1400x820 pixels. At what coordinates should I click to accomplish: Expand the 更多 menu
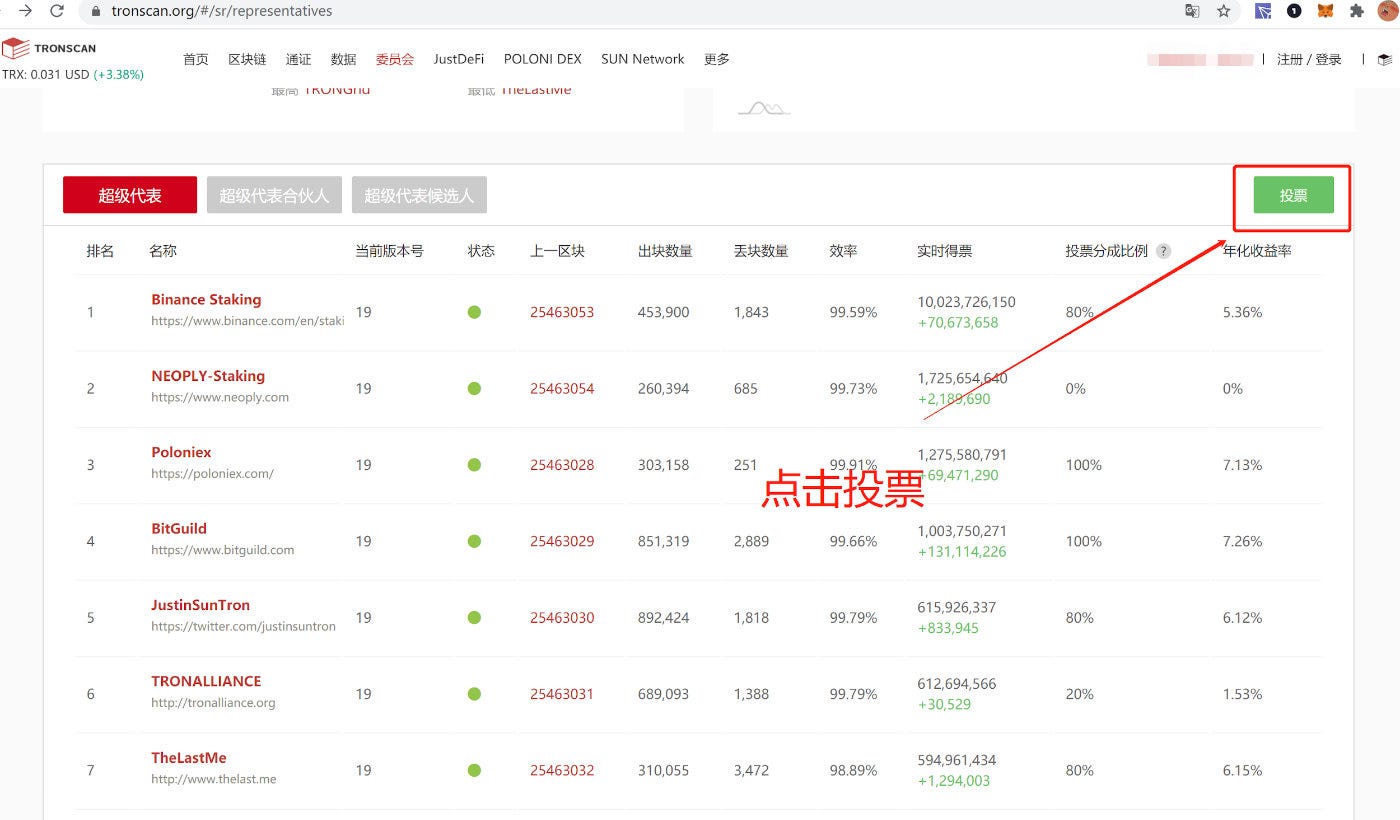click(717, 59)
